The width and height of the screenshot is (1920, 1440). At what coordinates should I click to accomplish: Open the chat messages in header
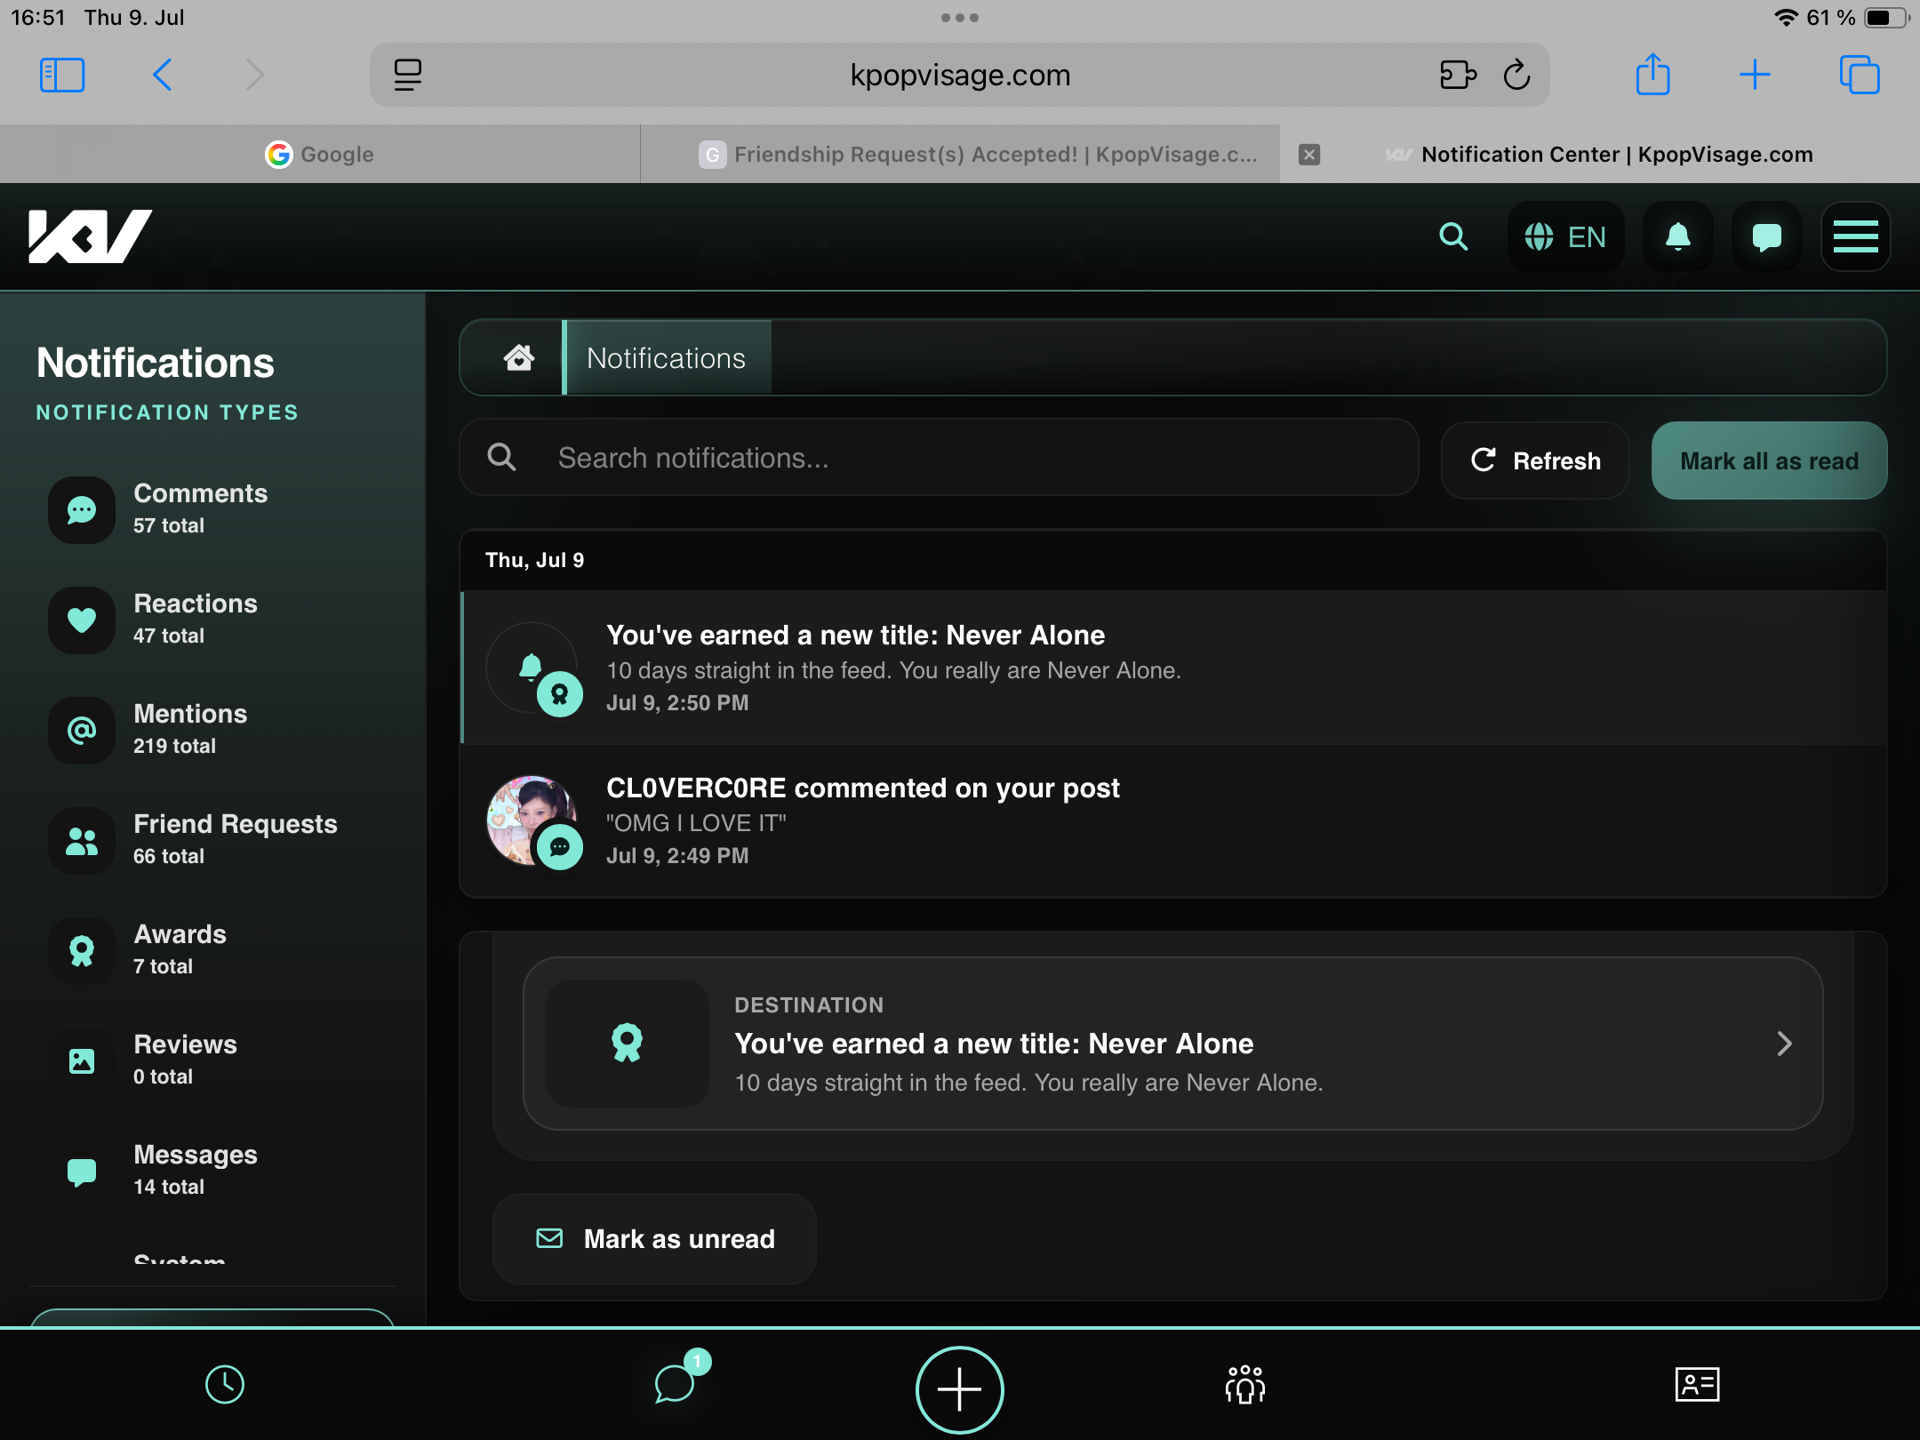click(1767, 237)
